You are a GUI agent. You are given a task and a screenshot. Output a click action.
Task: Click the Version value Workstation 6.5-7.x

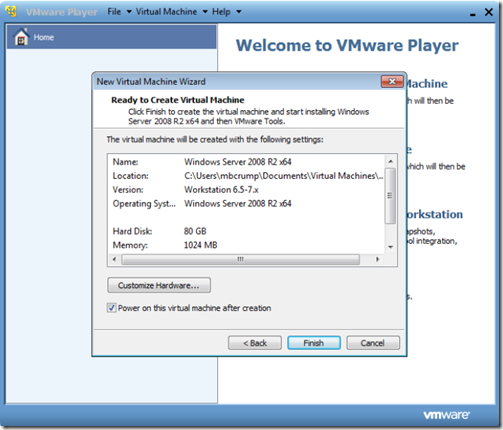tap(221, 190)
